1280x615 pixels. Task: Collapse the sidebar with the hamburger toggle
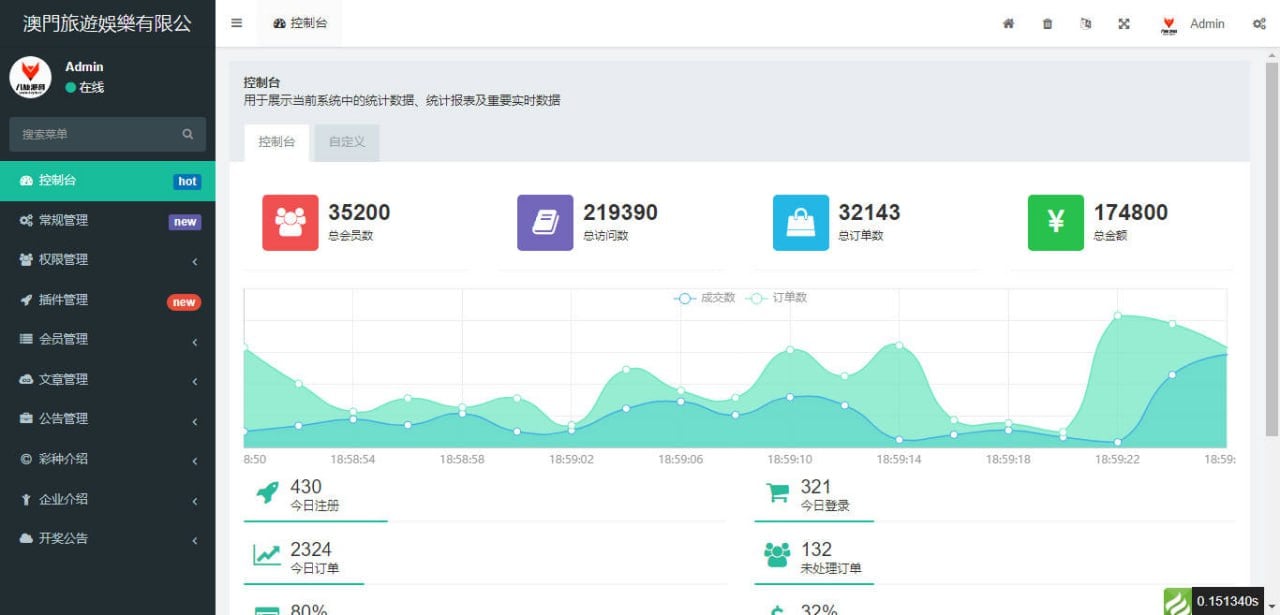[x=236, y=22]
